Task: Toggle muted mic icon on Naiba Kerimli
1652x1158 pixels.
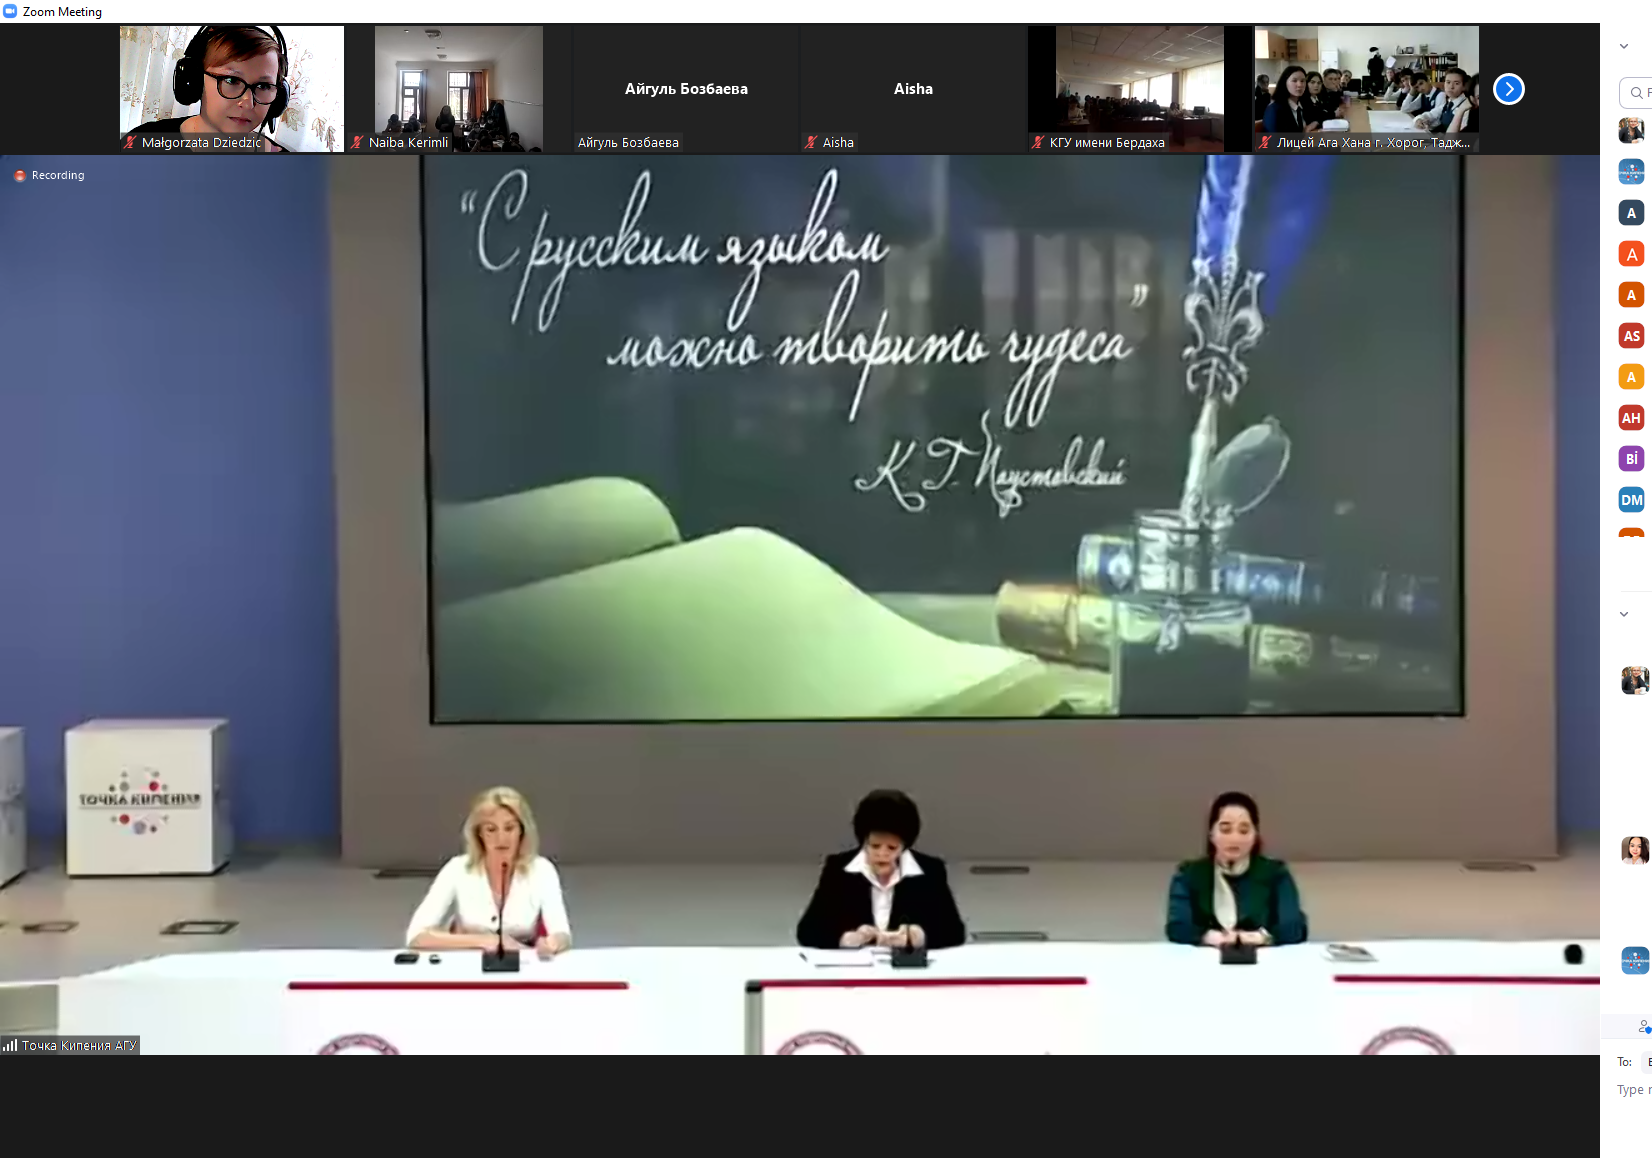Action: click(357, 142)
